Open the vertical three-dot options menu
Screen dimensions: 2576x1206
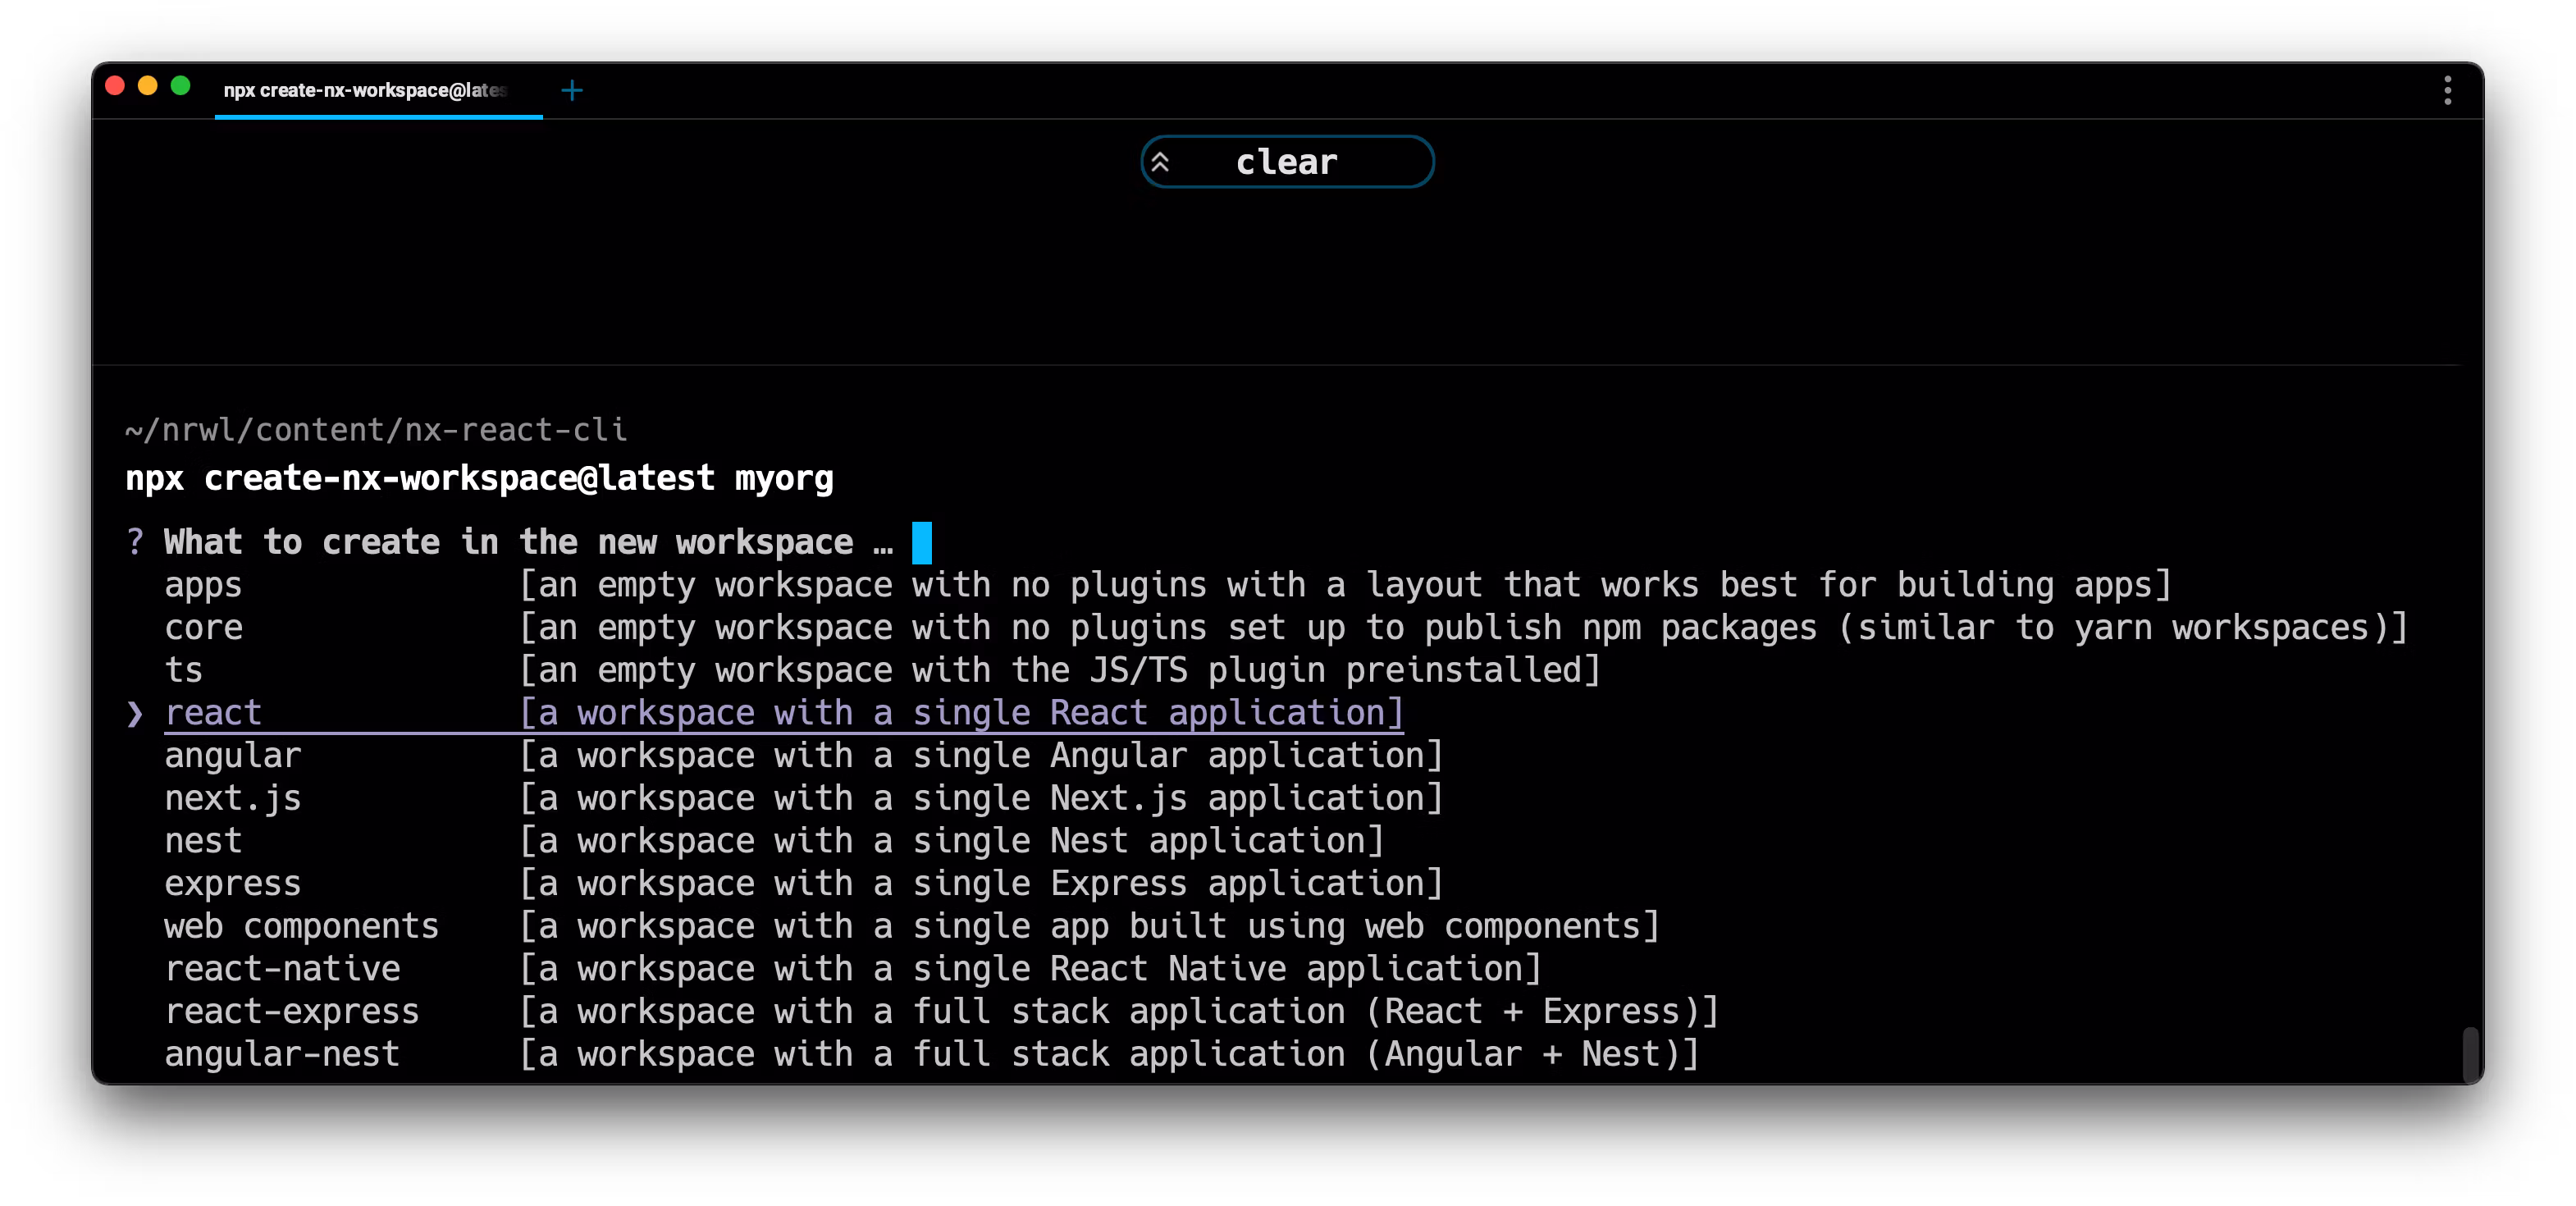(2447, 91)
